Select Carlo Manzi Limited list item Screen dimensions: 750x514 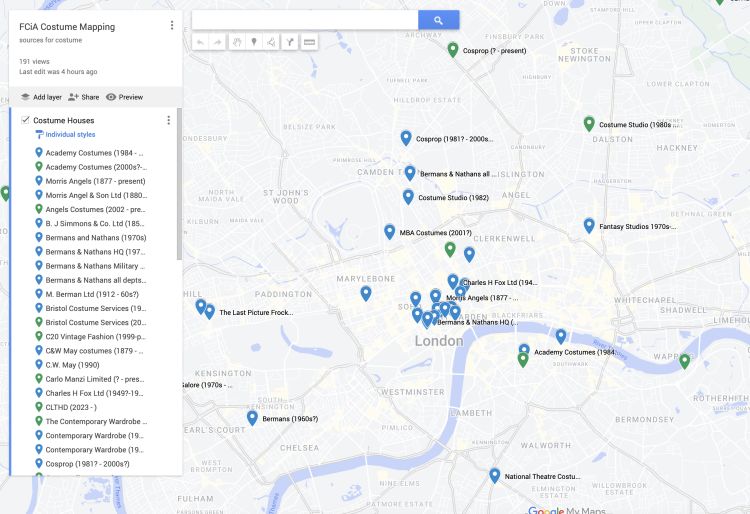90,379
